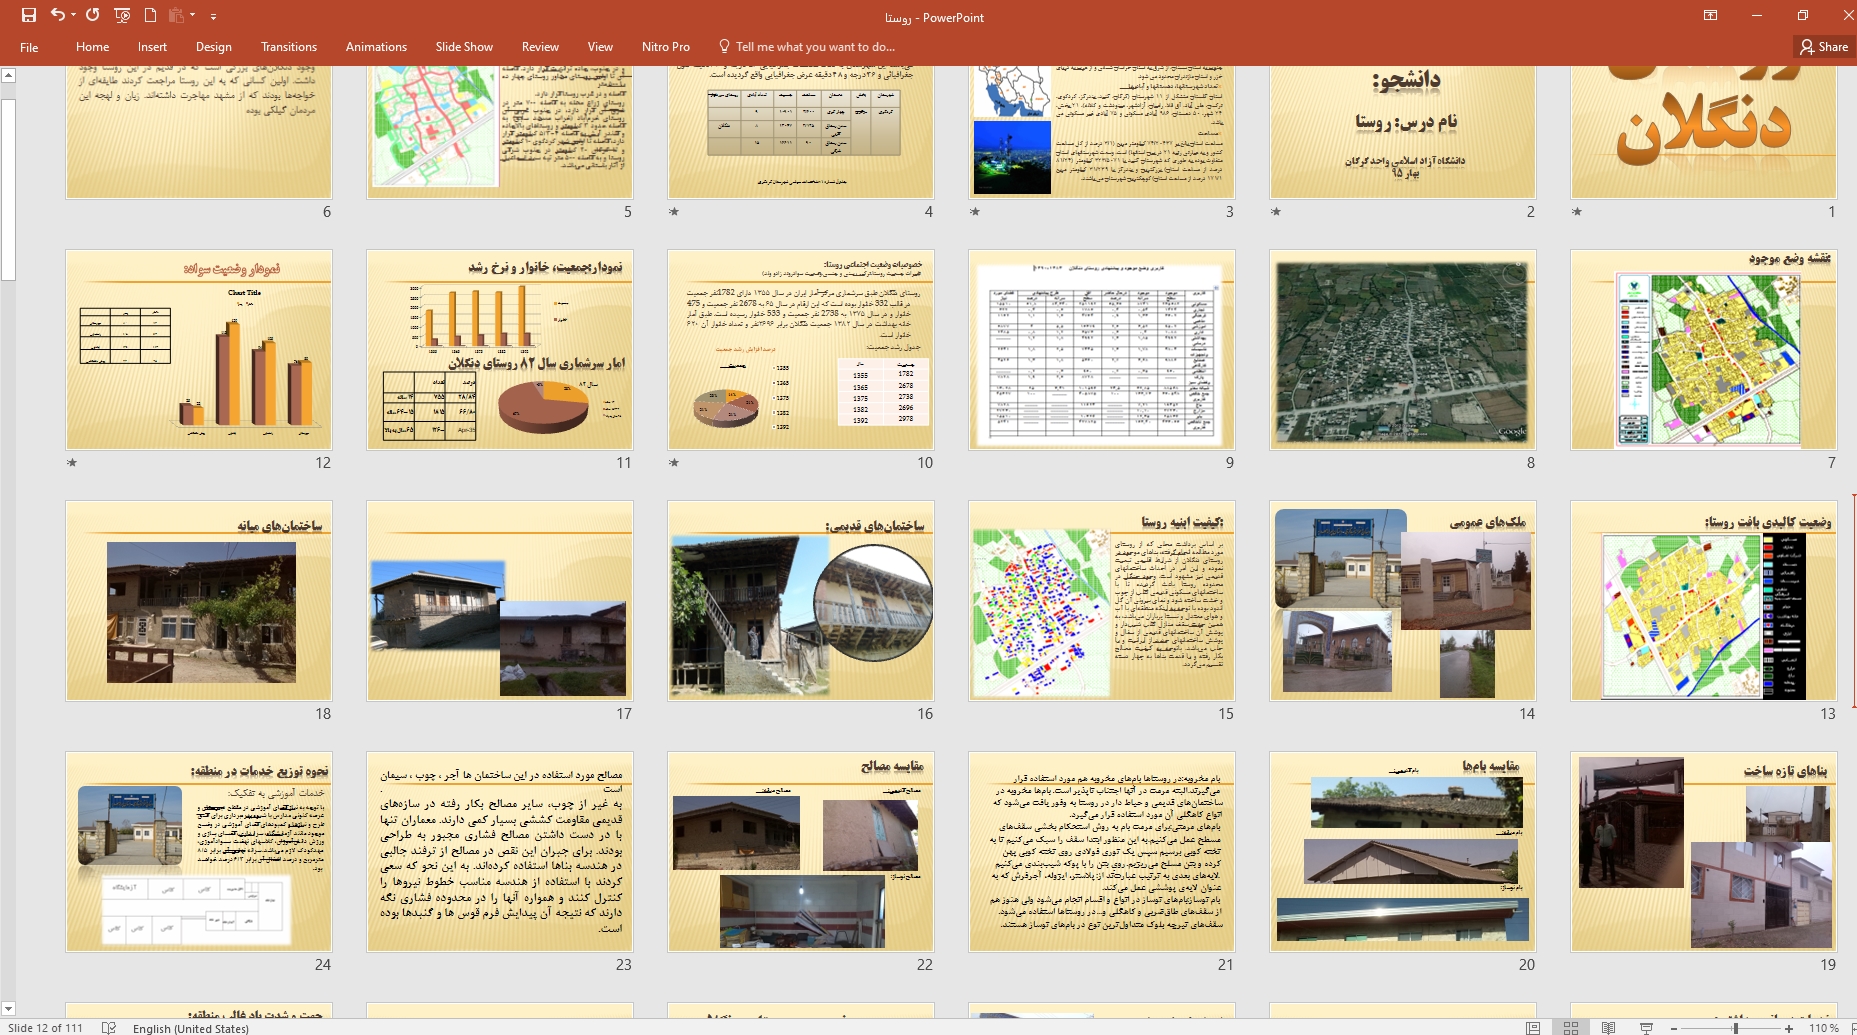
Task: Click the Share button
Action: point(1824,47)
